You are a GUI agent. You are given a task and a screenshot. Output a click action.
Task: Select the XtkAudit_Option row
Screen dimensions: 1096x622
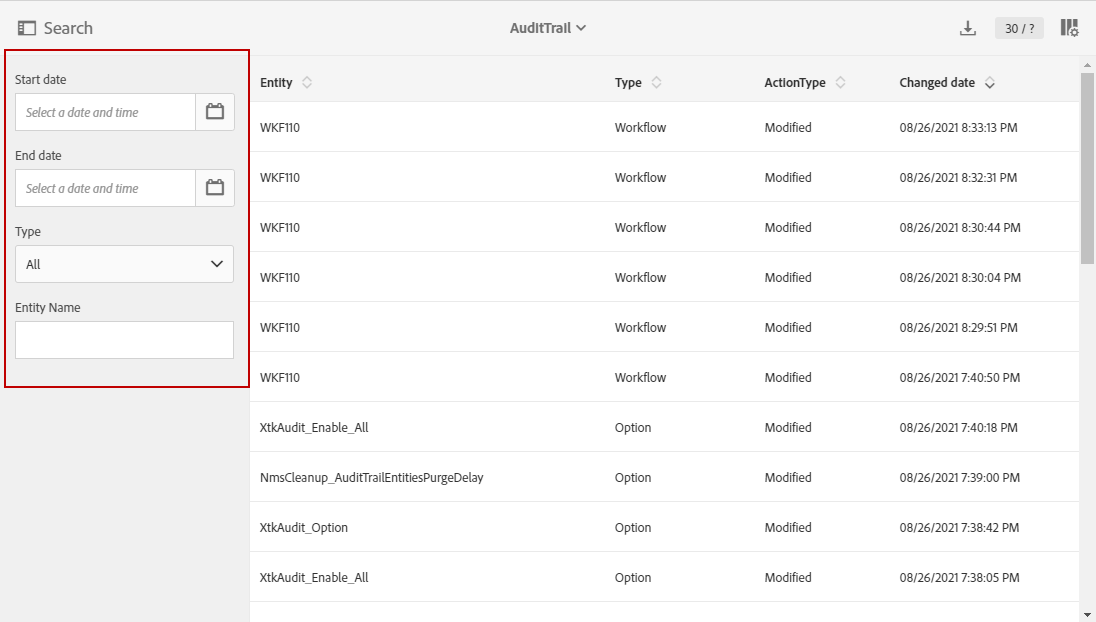point(304,527)
